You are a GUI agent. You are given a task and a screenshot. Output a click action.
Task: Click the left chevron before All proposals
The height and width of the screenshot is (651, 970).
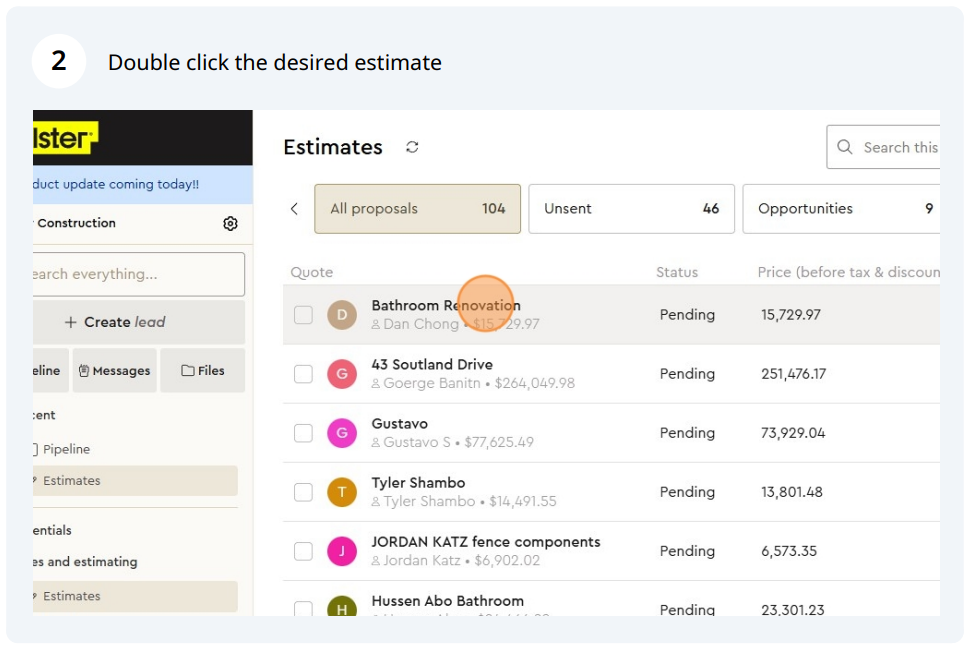click(x=294, y=209)
